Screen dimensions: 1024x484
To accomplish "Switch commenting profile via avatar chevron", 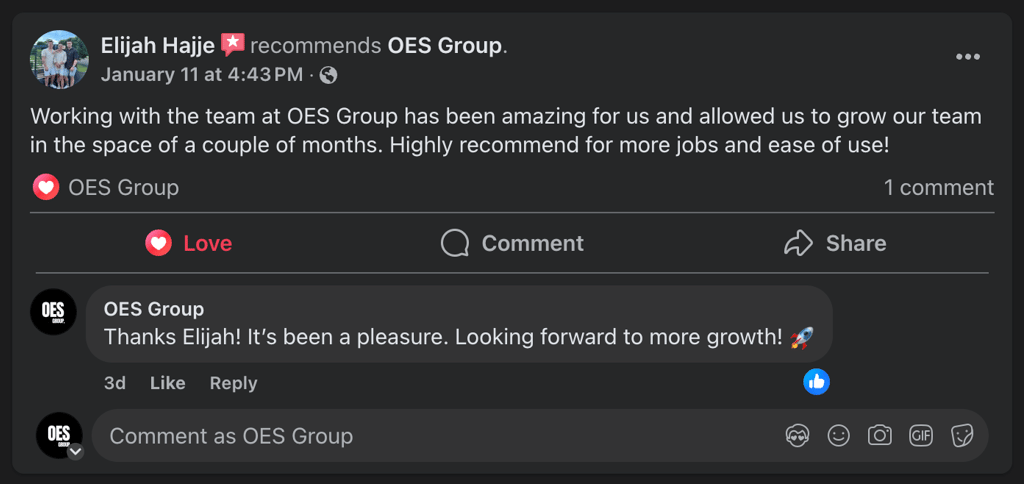I will (75, 451).
